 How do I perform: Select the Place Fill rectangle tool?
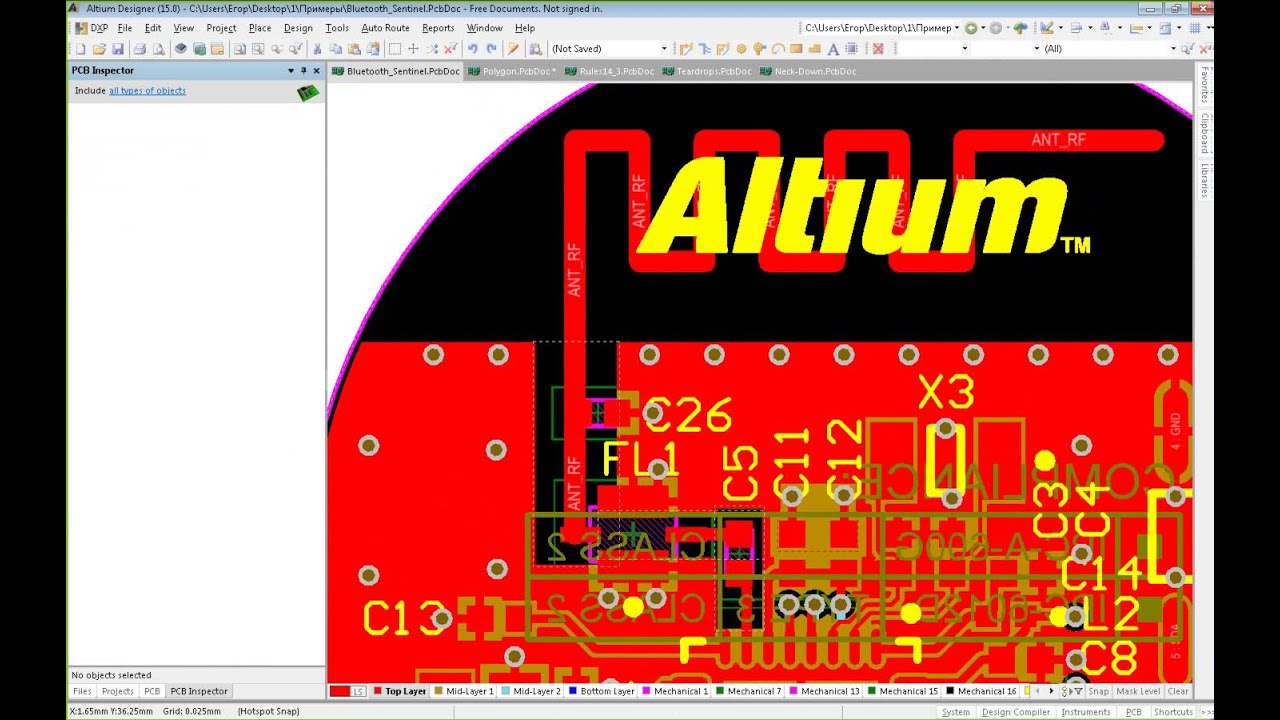coord(796,48)
